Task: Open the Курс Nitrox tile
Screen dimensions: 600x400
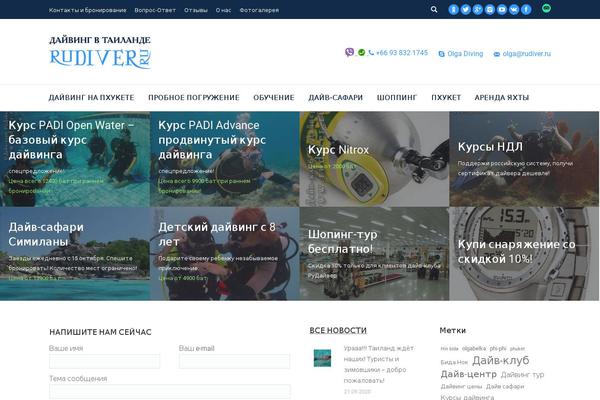Action: pyautogui.click(x=374, y=159)
